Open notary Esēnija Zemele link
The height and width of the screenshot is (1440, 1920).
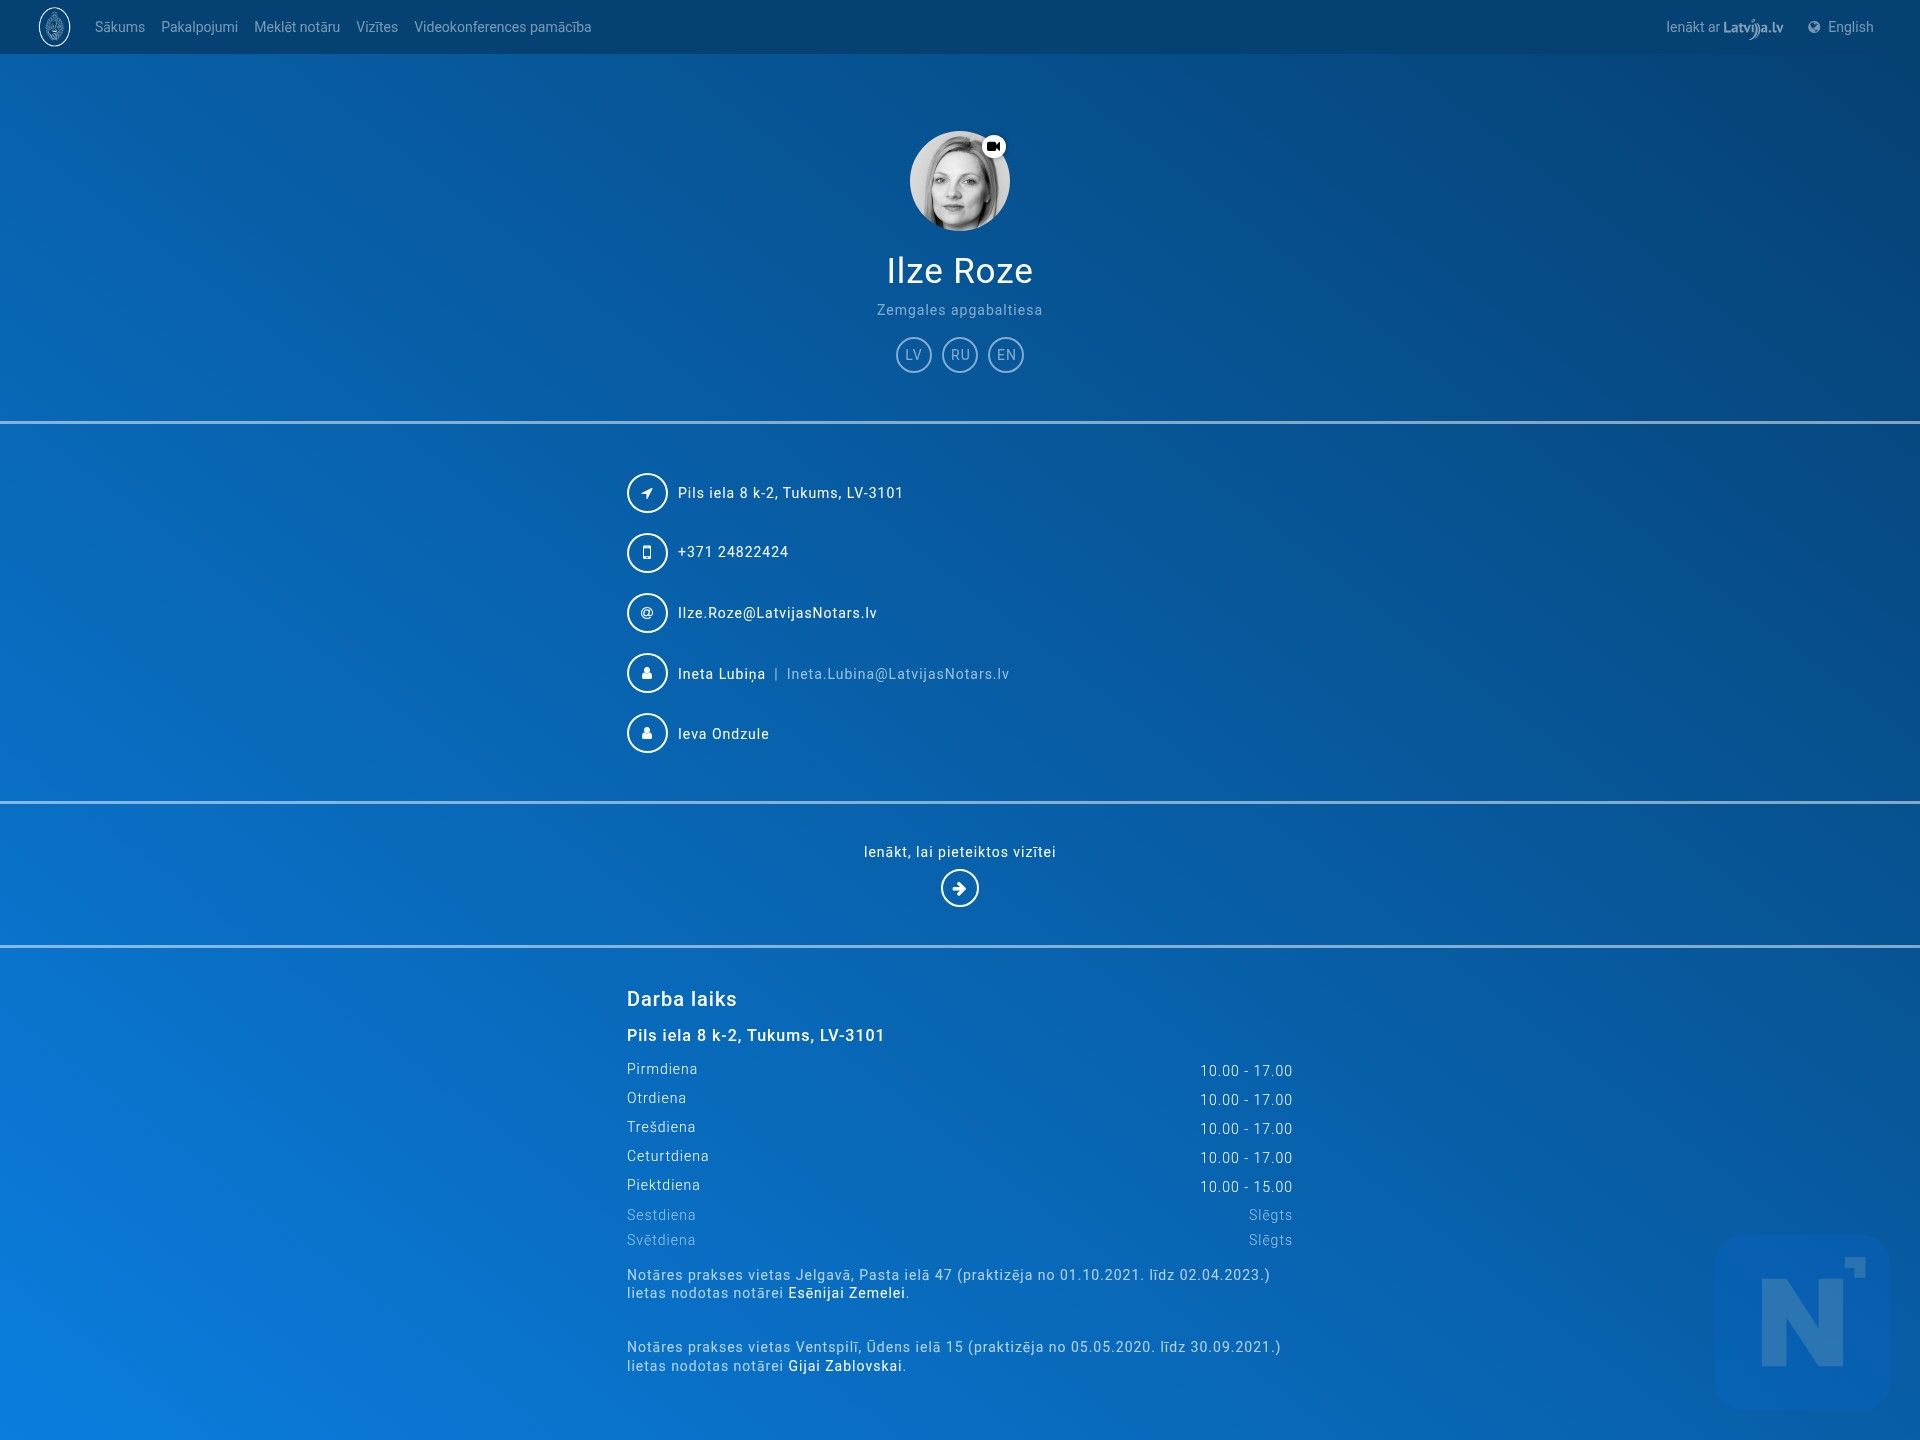[x=847, y=1293]
